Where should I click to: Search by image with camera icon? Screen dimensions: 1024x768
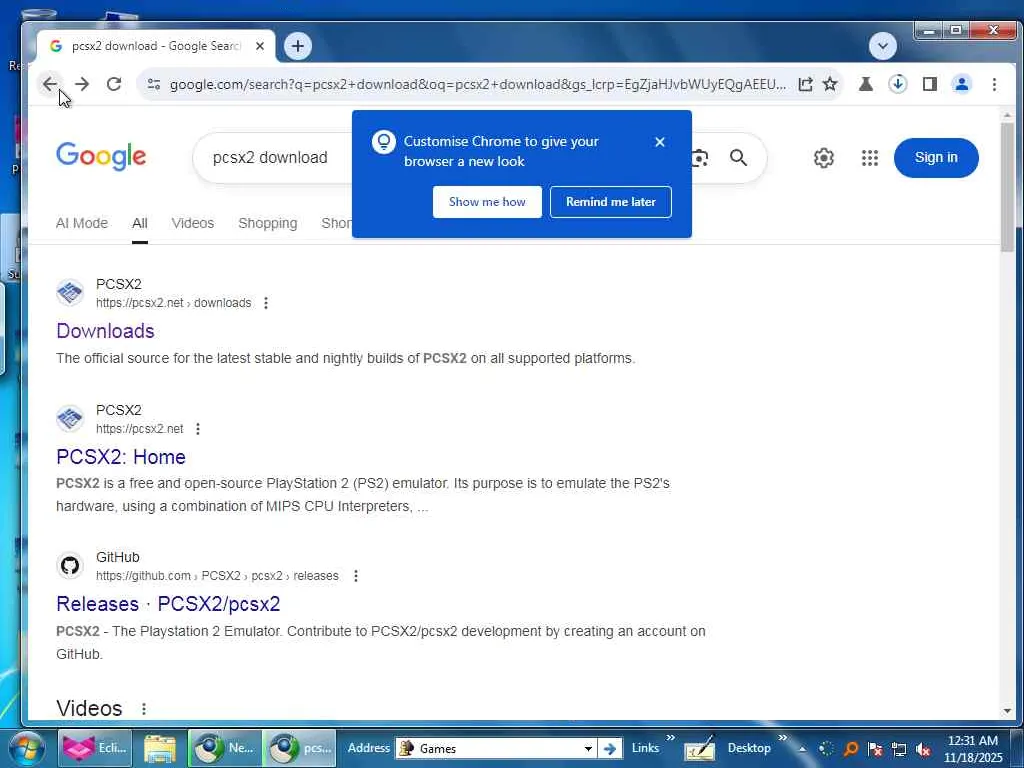pos(699,157)
